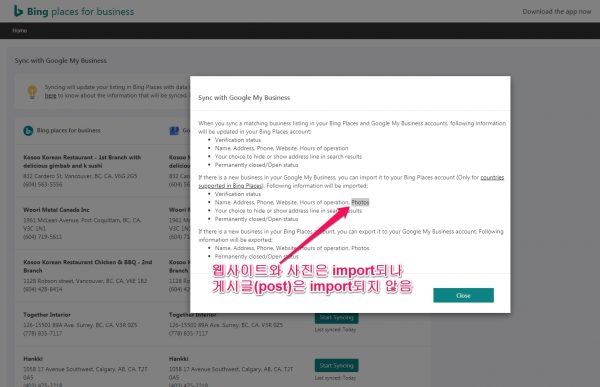Click the lightbulb tip icon

pos(32,91)
